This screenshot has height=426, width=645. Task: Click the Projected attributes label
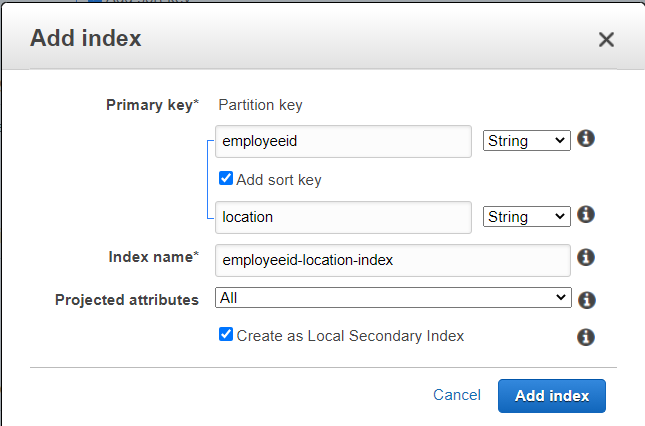pyautogui.click(x=127, y=299)
